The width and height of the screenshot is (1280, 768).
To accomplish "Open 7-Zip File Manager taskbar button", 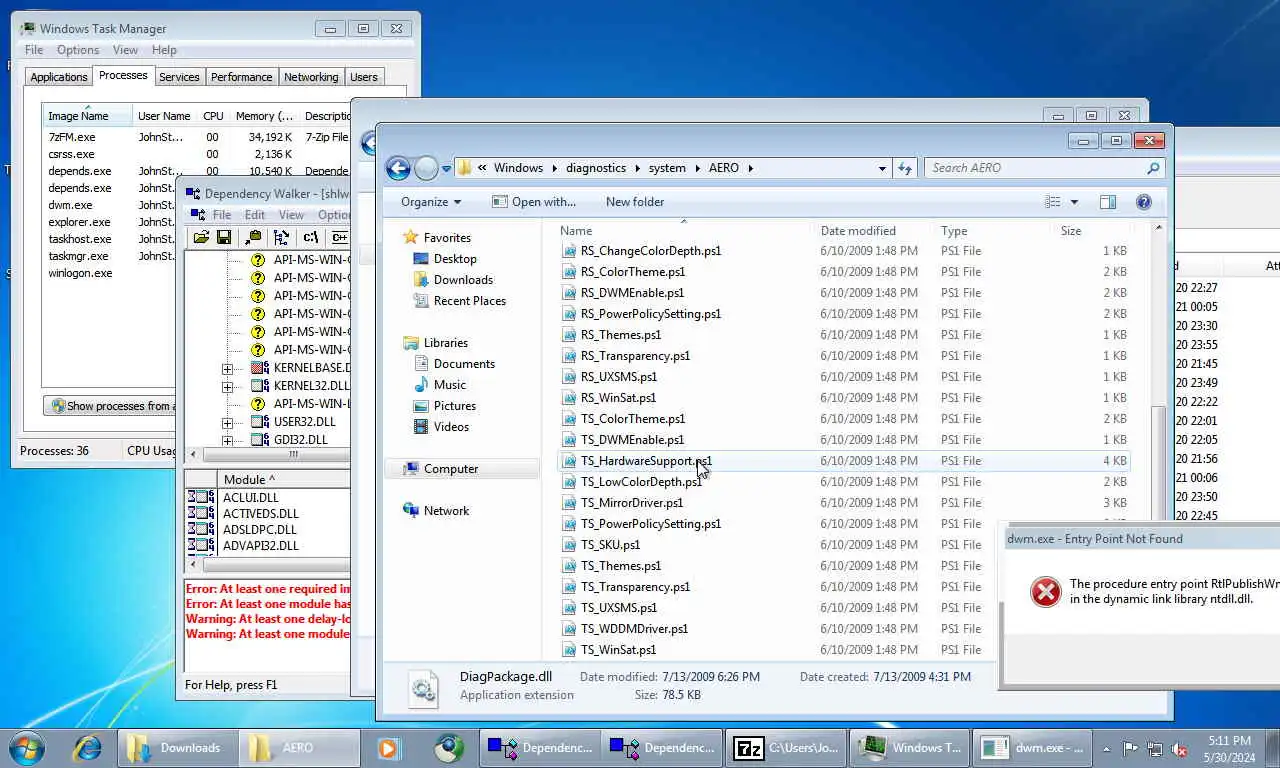I will tap(786, 748).
